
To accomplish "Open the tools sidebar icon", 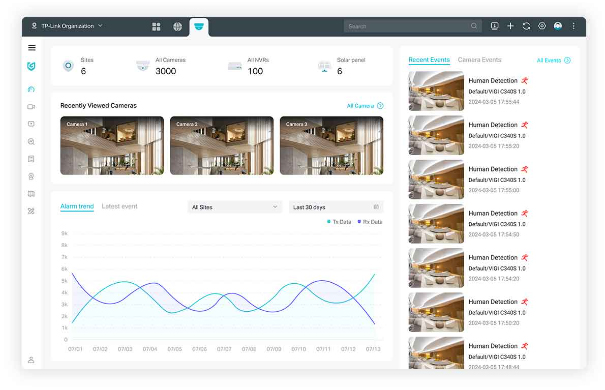I will click(31, 211).
